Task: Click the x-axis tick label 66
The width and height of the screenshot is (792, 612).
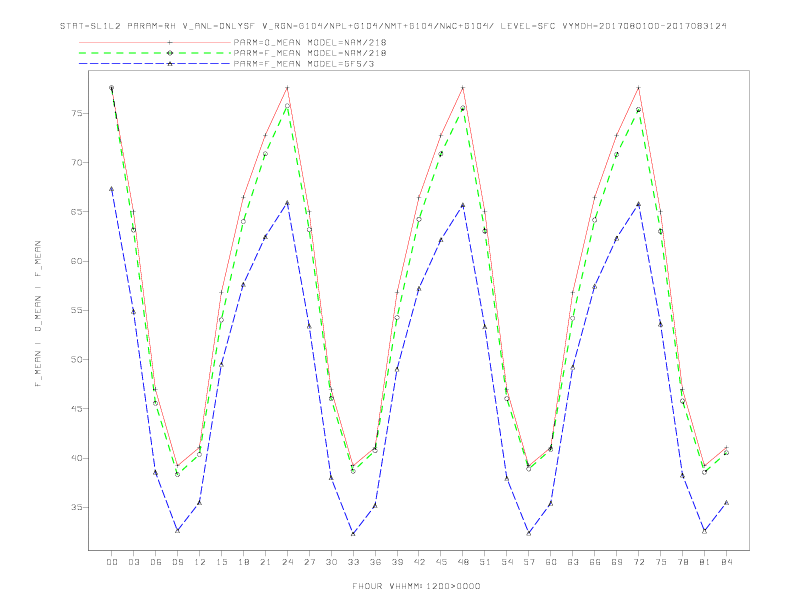Action: (595, 562)
